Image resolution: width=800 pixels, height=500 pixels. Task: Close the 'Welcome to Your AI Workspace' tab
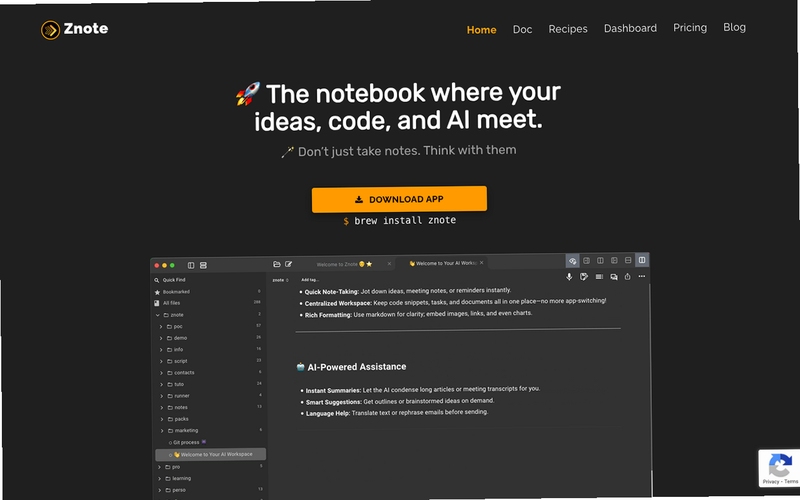481,263
